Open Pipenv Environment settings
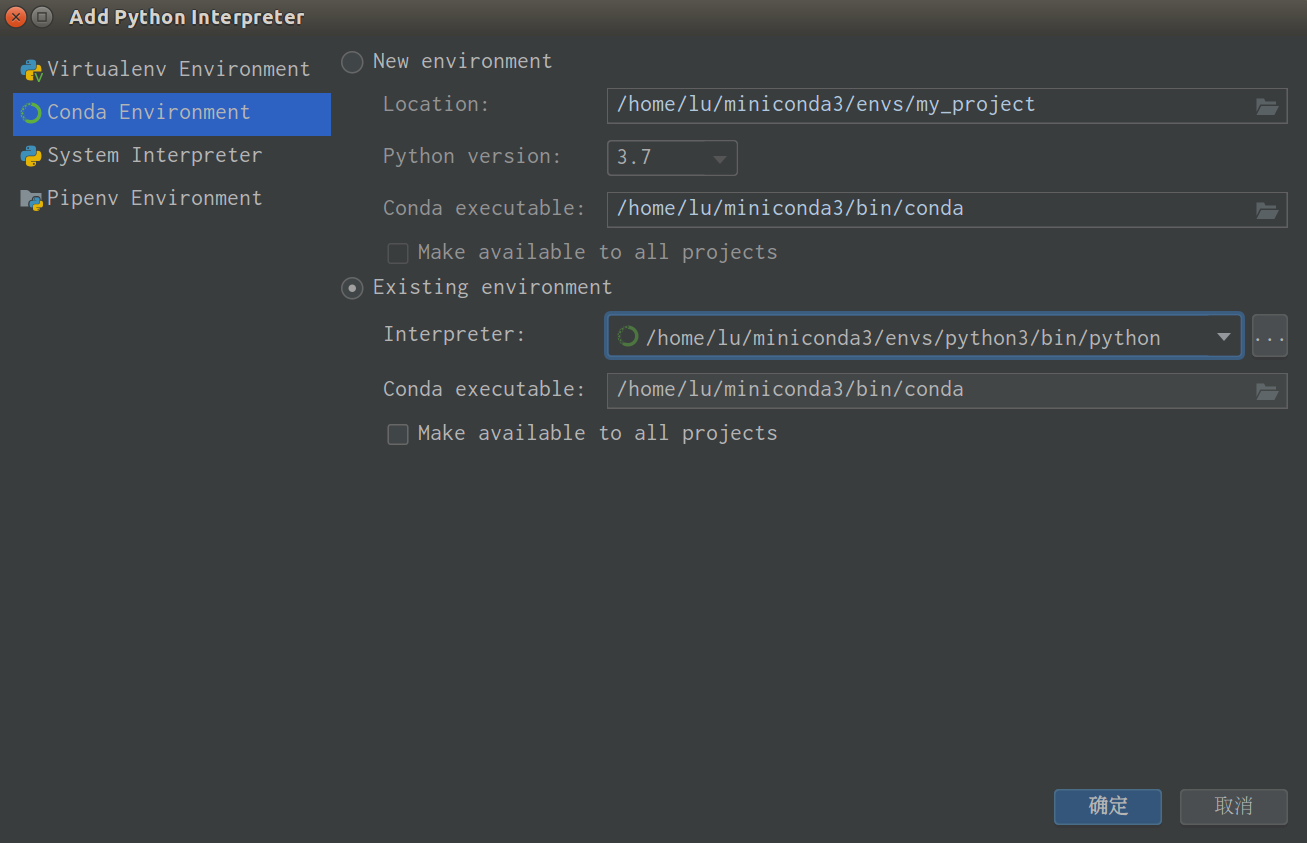The height and width of the screenshot is (843, 1307). tap(172, 199)
